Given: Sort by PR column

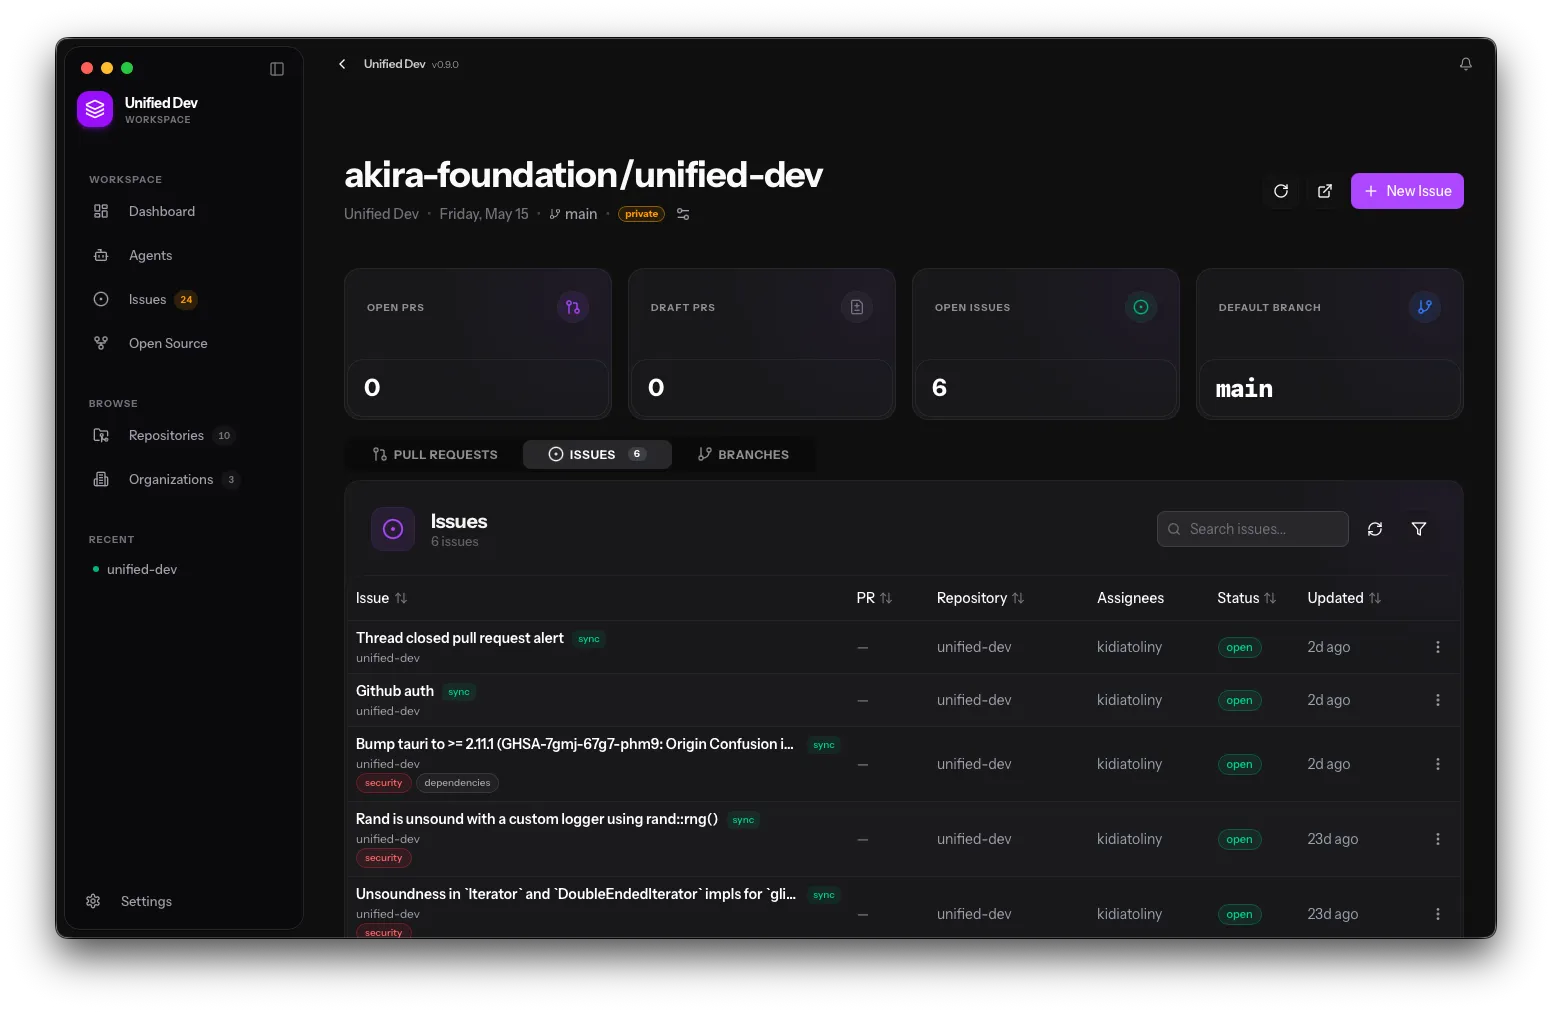Looking at the screenshot, I should (874, 598).
